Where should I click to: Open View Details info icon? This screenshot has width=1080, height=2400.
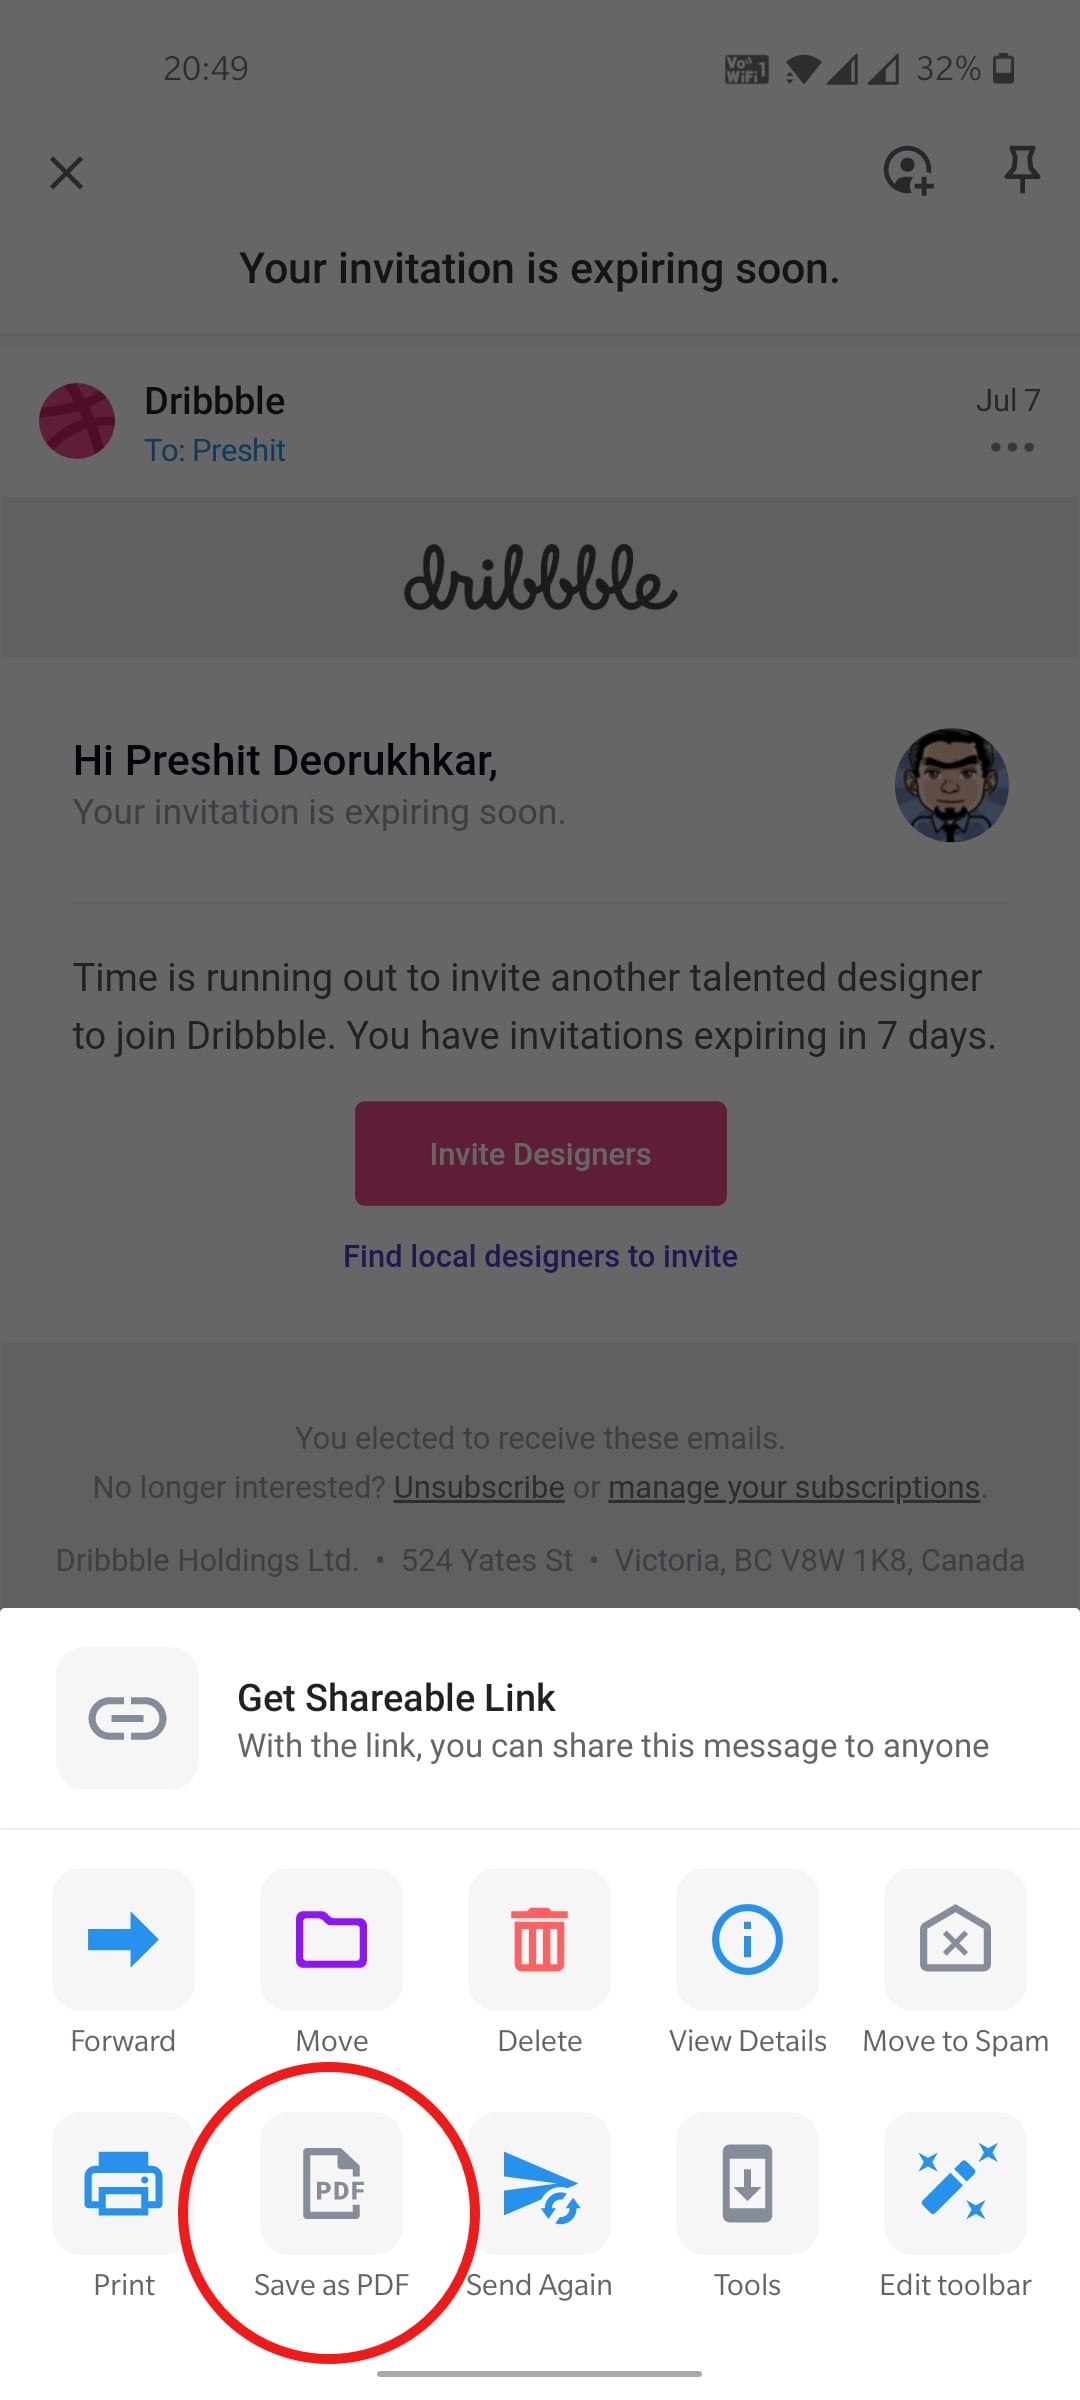point(747,1939)
